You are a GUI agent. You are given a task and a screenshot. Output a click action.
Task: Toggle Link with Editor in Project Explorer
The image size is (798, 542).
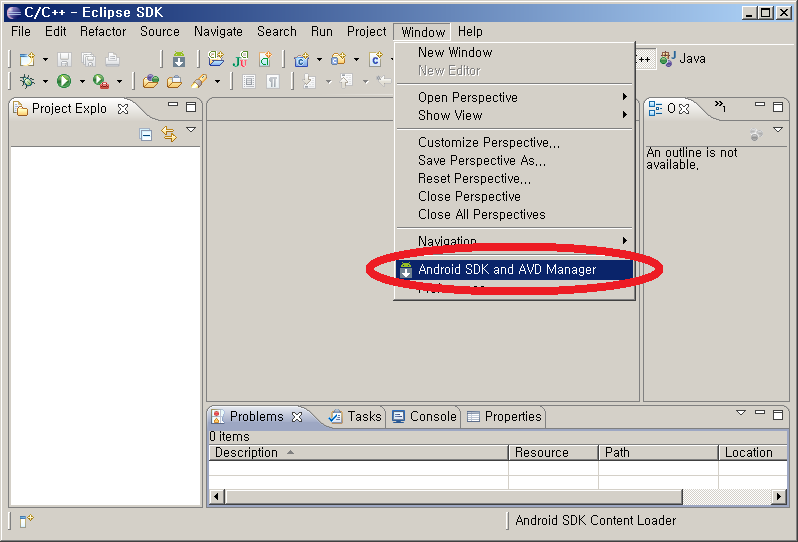click(x=169, y=134)
